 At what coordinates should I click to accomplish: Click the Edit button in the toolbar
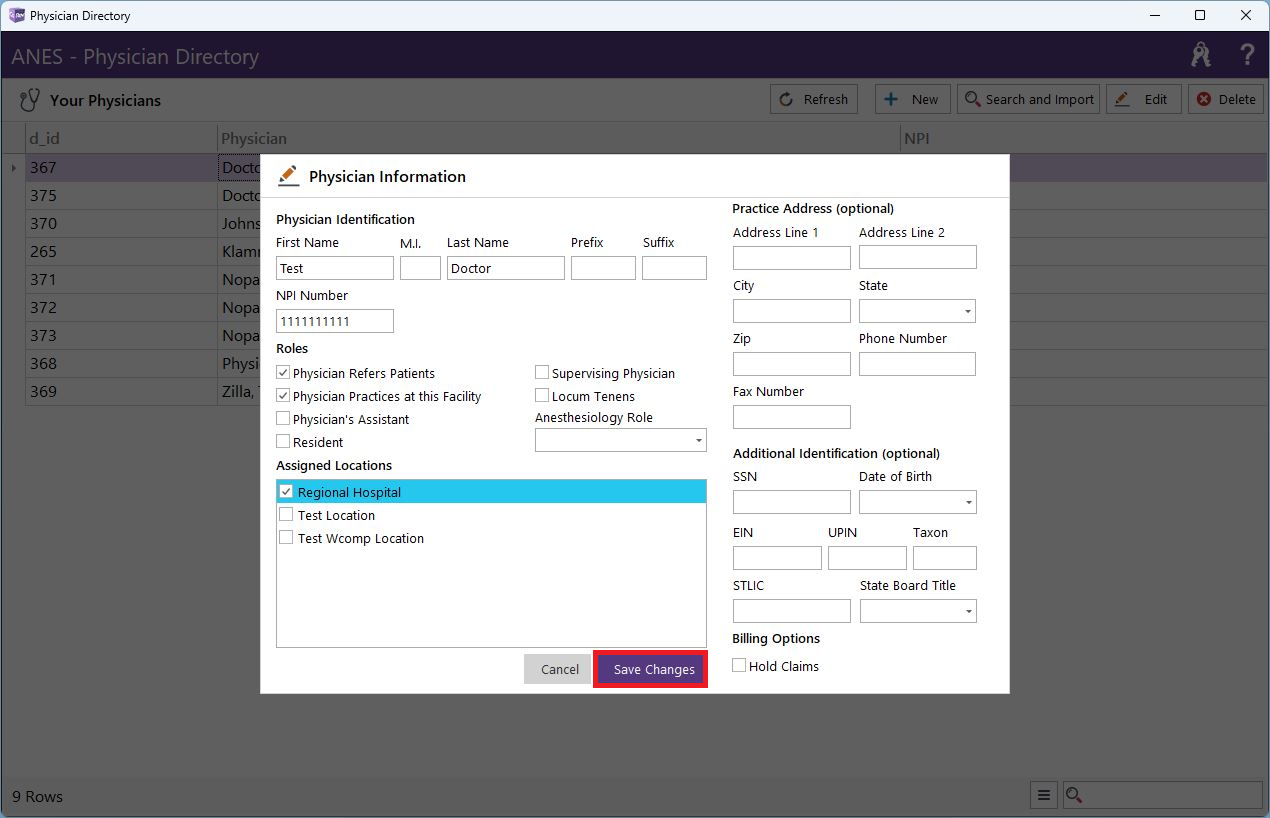coord(1144,99)
